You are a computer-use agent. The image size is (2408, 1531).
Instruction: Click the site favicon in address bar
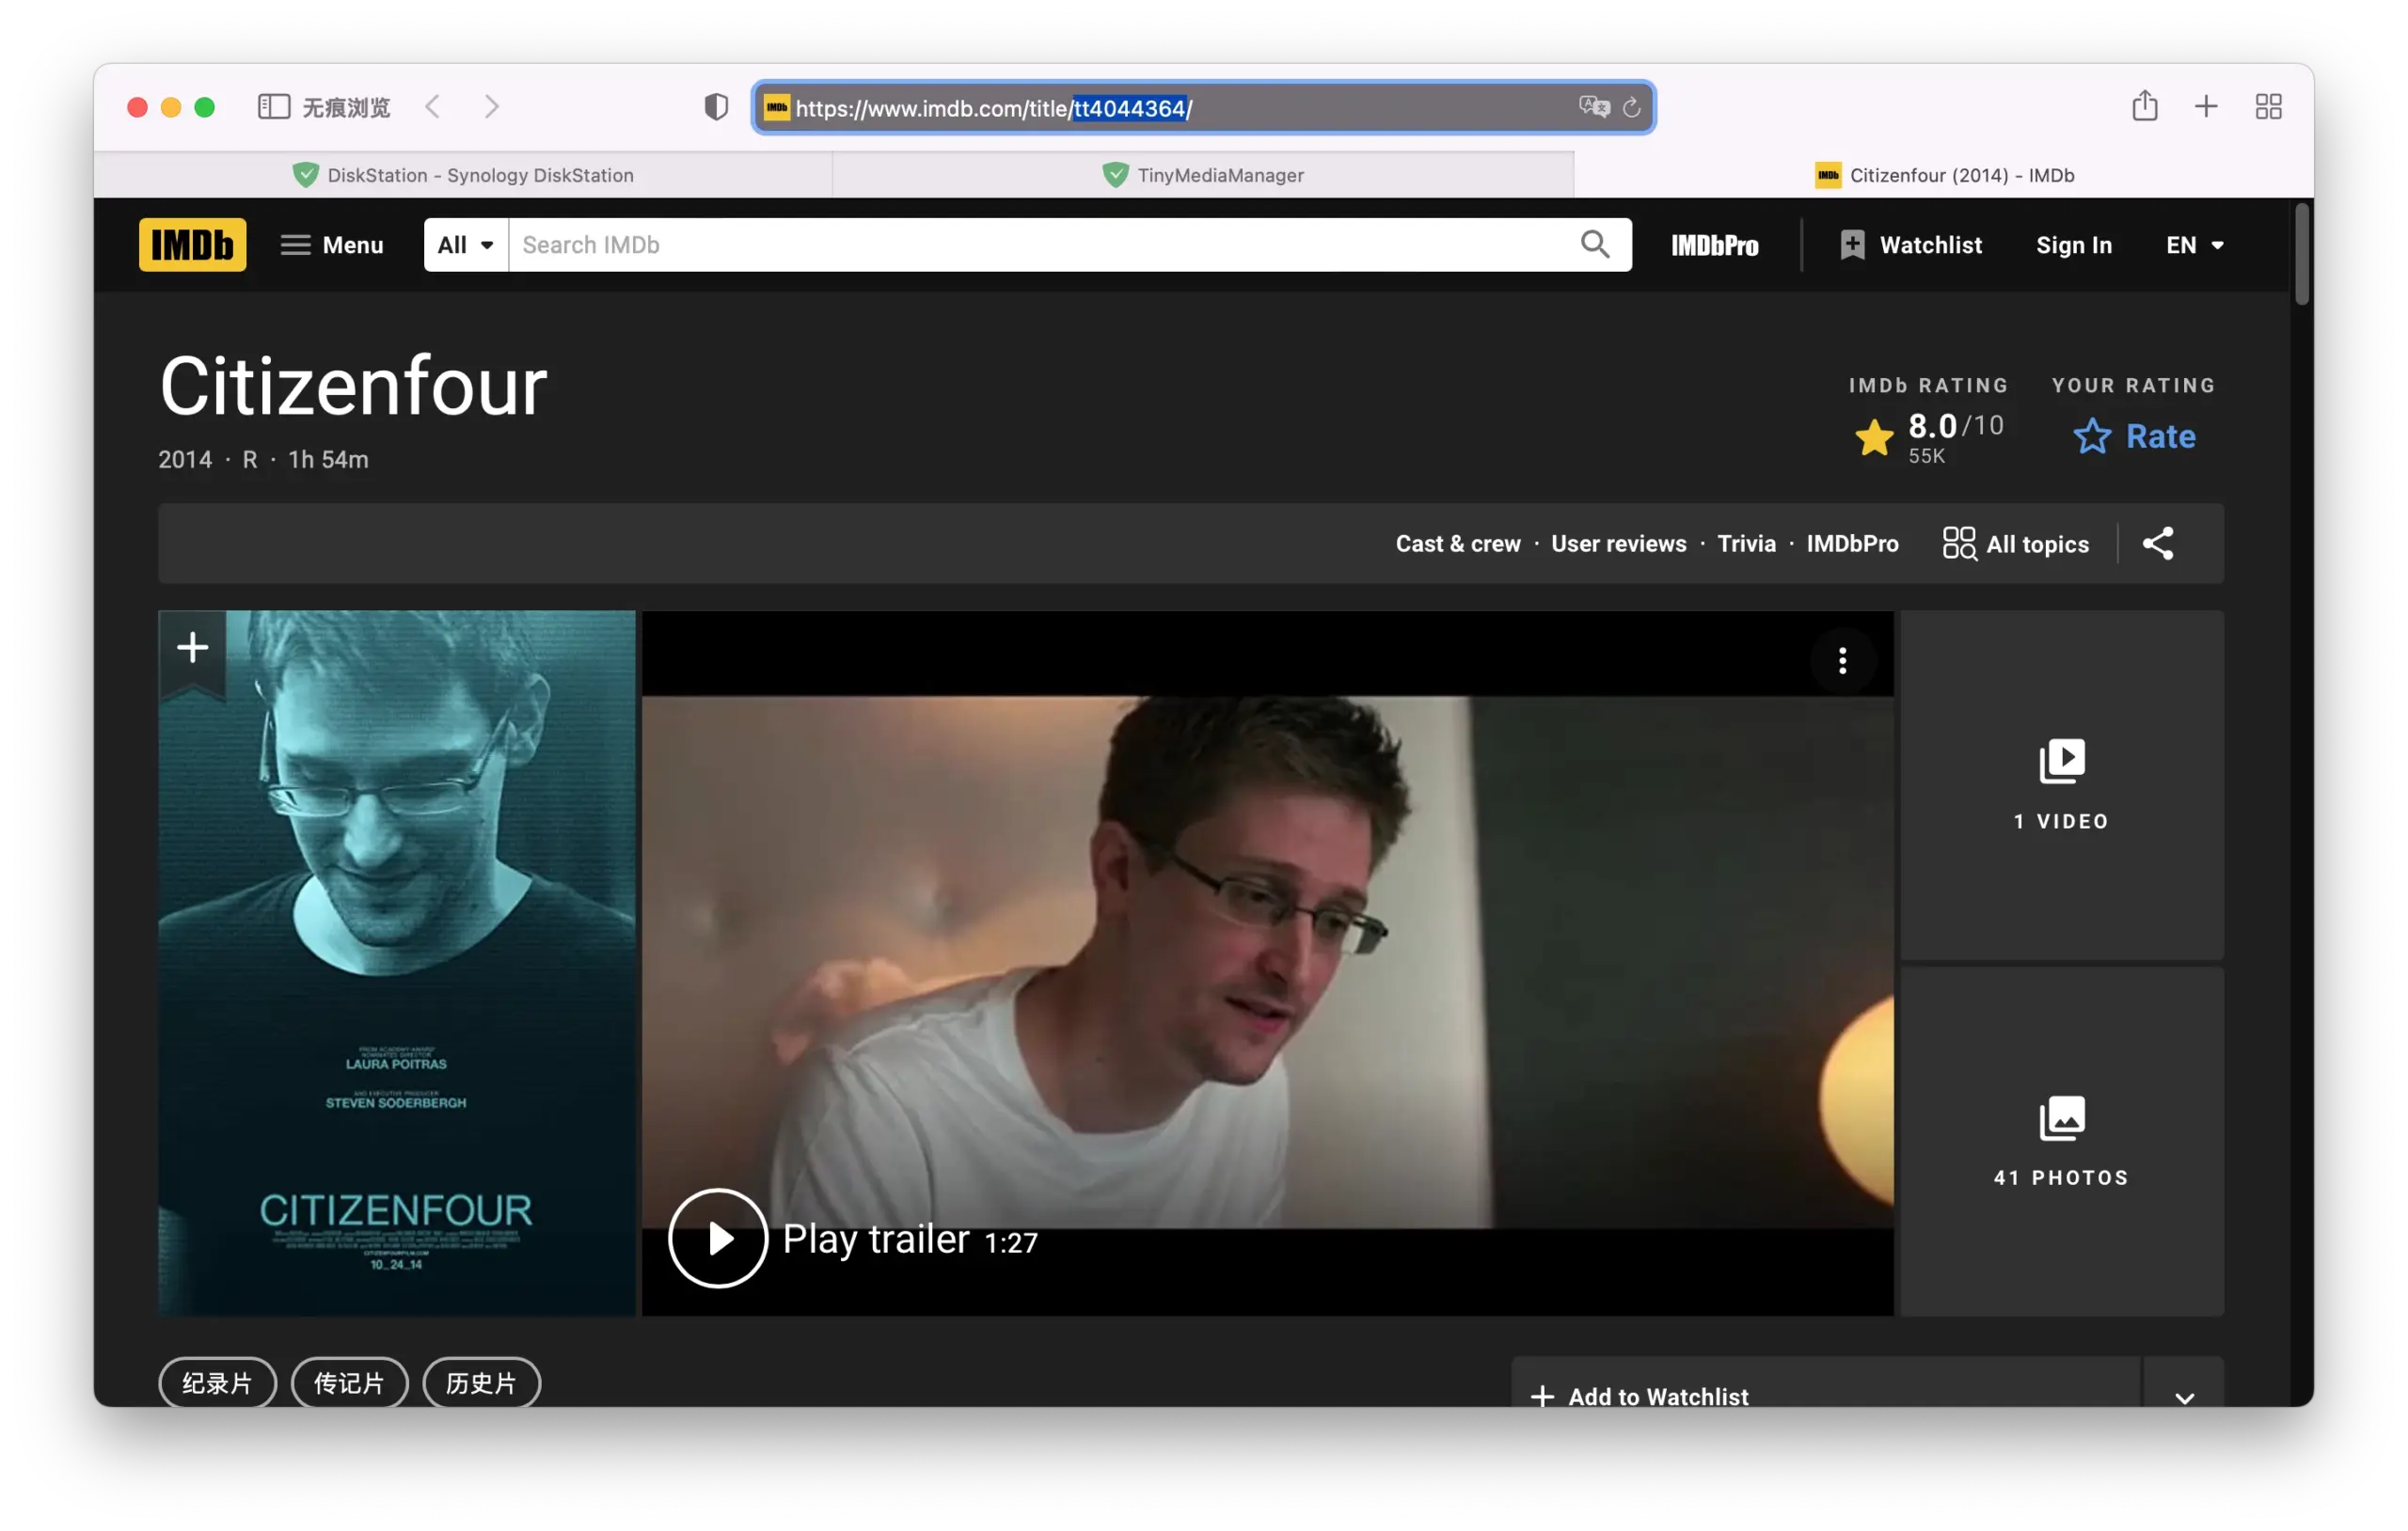[777, 107]
